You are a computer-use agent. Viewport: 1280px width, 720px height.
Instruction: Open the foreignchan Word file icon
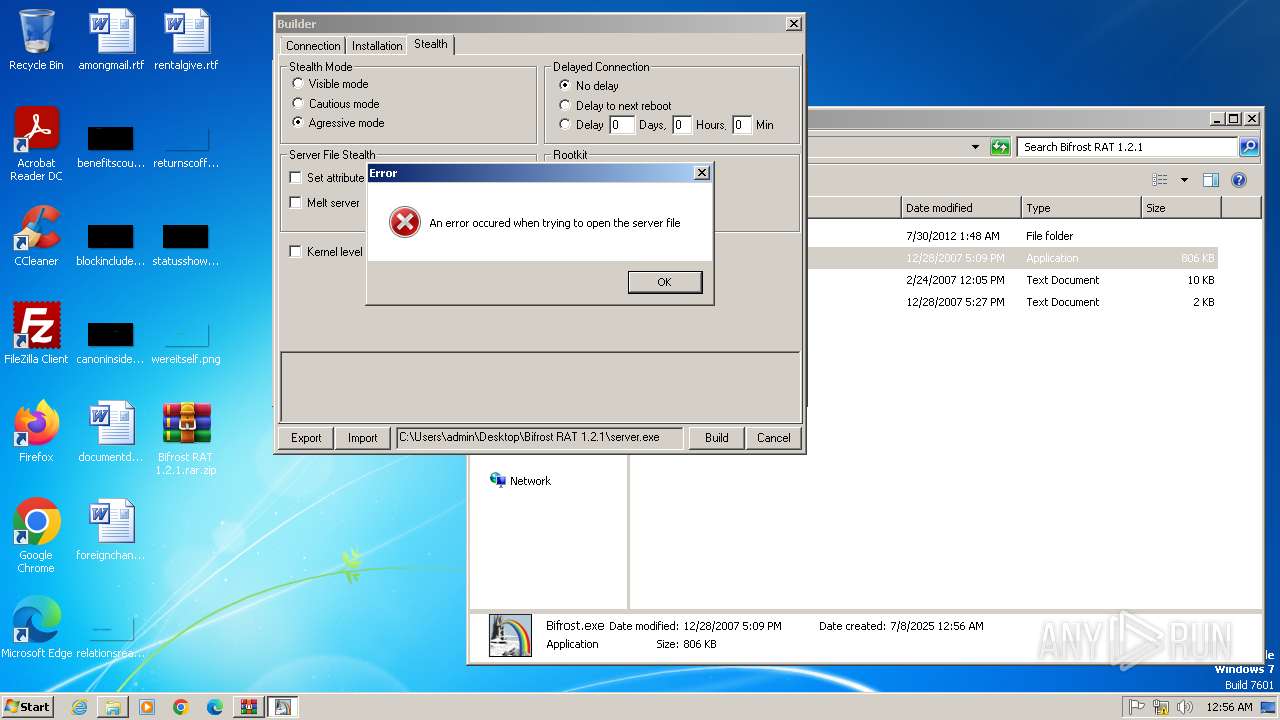[111, 530]
